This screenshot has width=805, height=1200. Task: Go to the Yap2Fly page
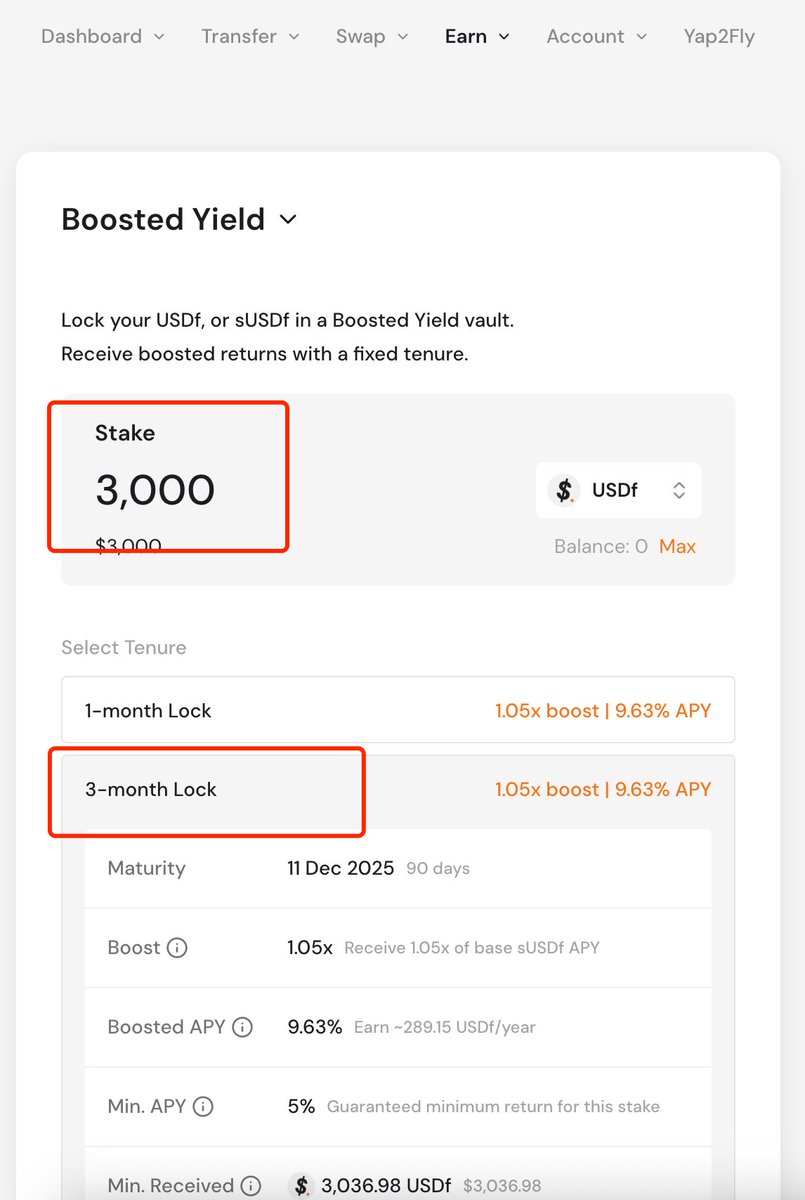719,37
